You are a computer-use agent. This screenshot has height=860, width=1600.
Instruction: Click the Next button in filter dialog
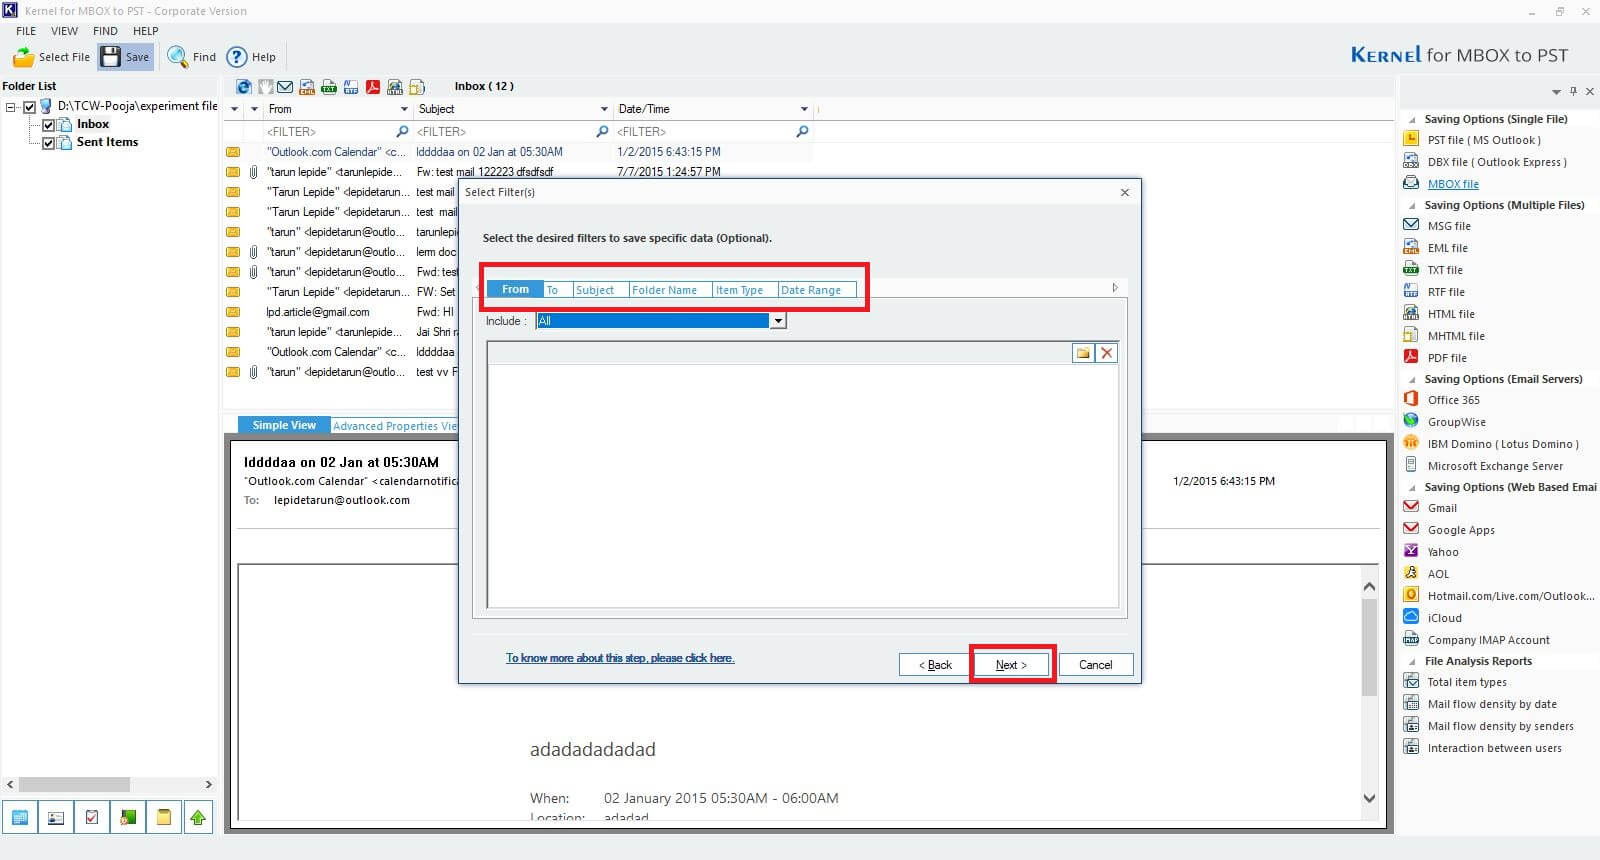coord(1011,665)
